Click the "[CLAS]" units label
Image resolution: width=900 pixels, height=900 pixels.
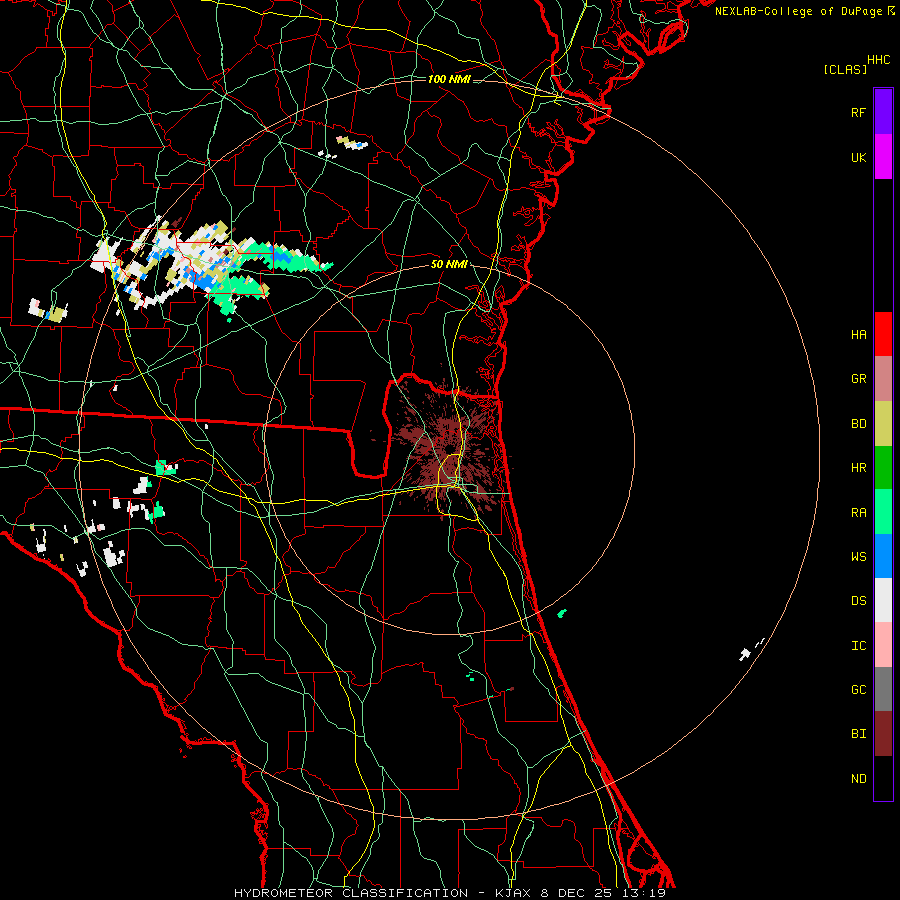coord(845,69)
